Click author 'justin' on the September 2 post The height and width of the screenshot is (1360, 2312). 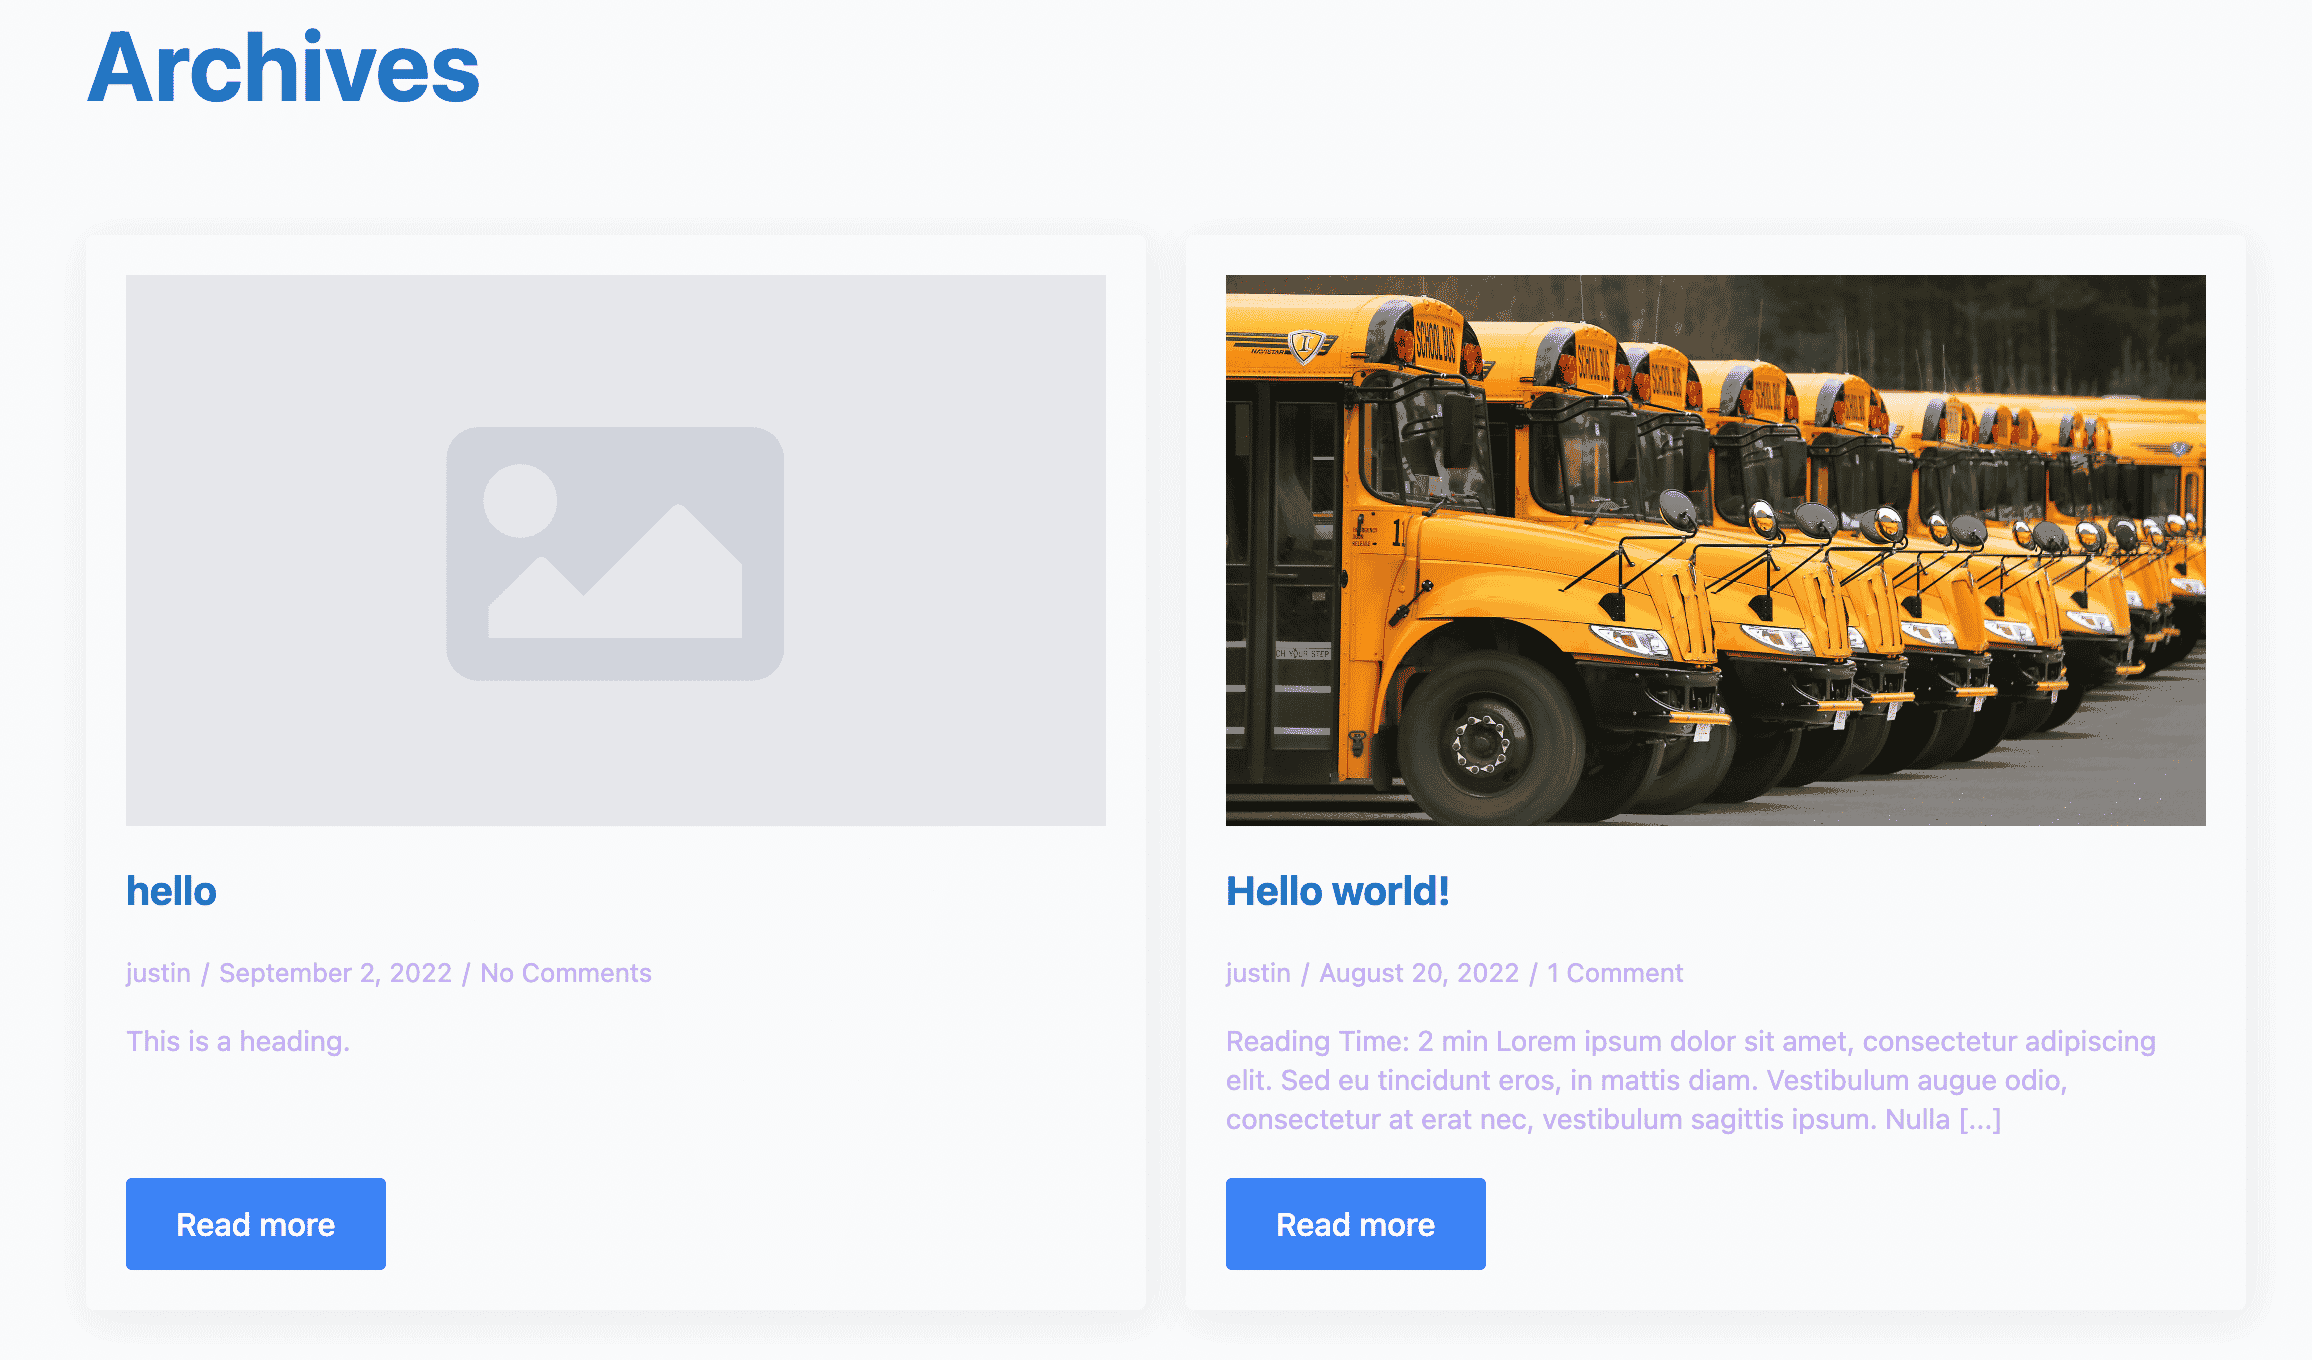tap(158, 973)
